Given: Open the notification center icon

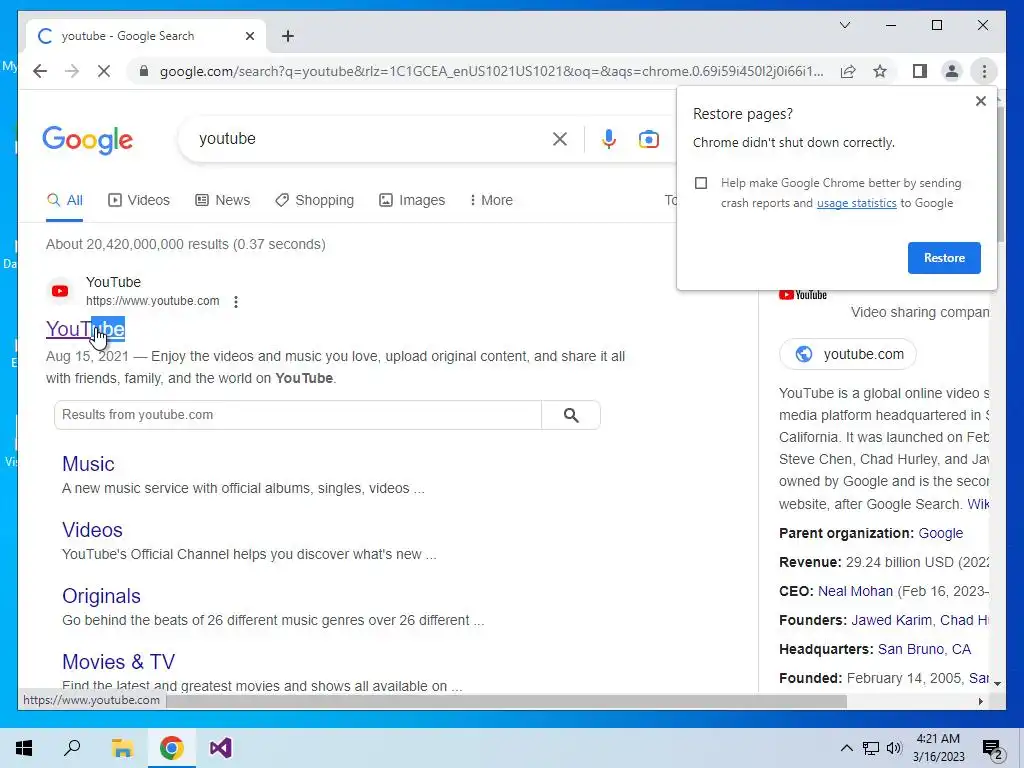Looking at the screenshot, I should (x=993, y=748).
